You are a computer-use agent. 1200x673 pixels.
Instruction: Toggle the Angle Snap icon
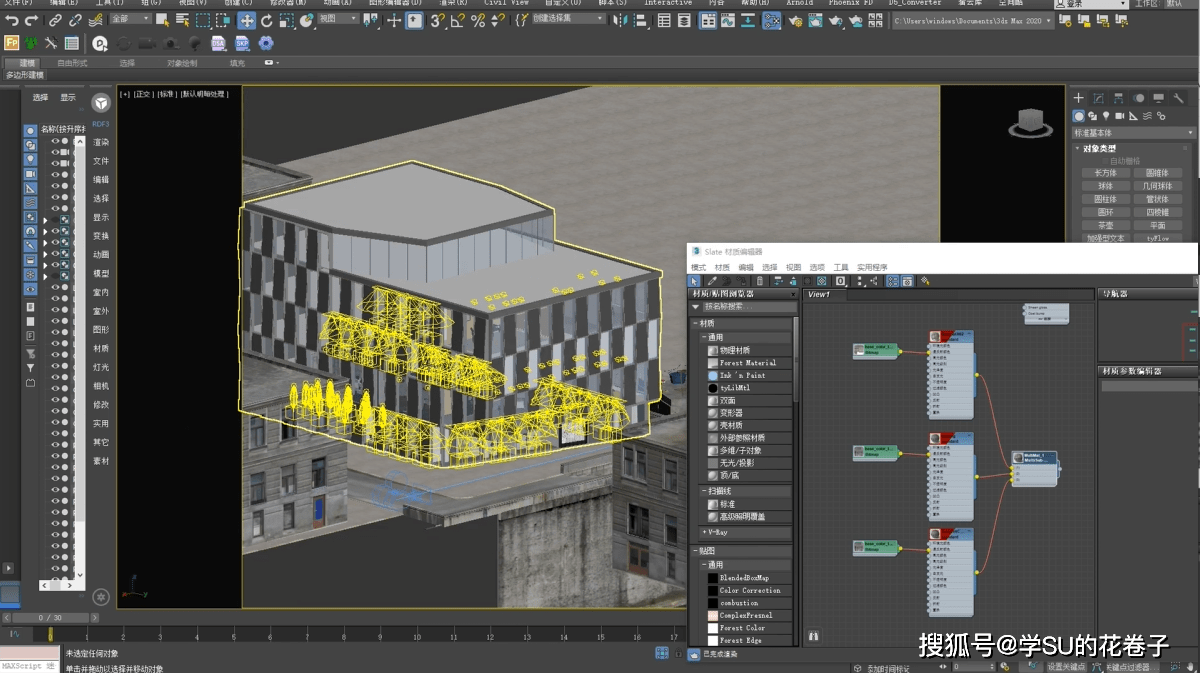pos(458,20)
